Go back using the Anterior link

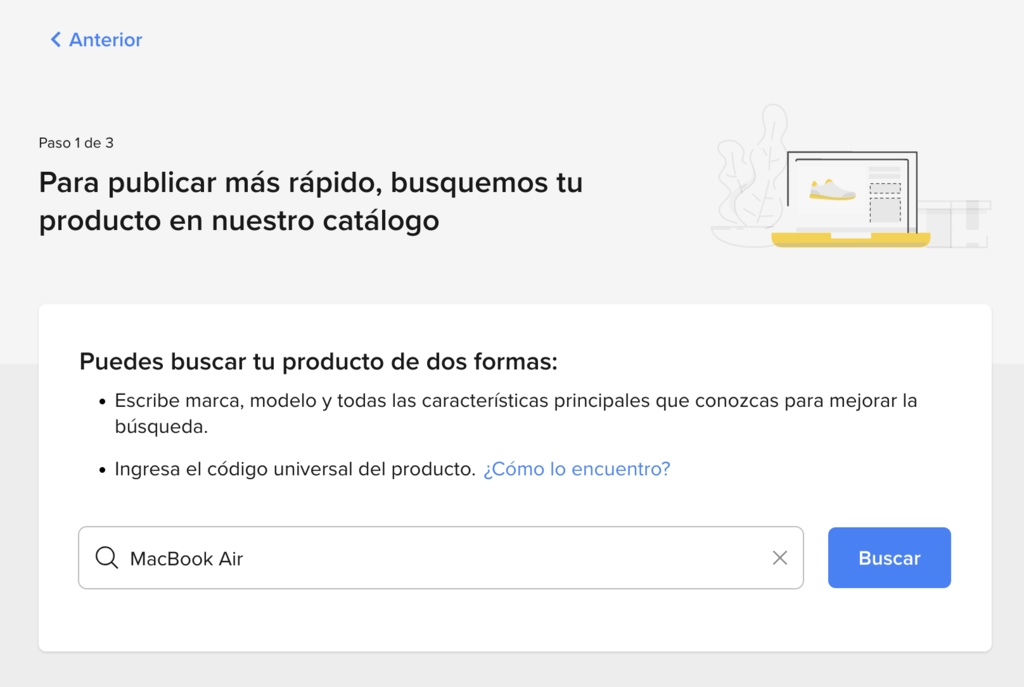(x=95, y=39)
